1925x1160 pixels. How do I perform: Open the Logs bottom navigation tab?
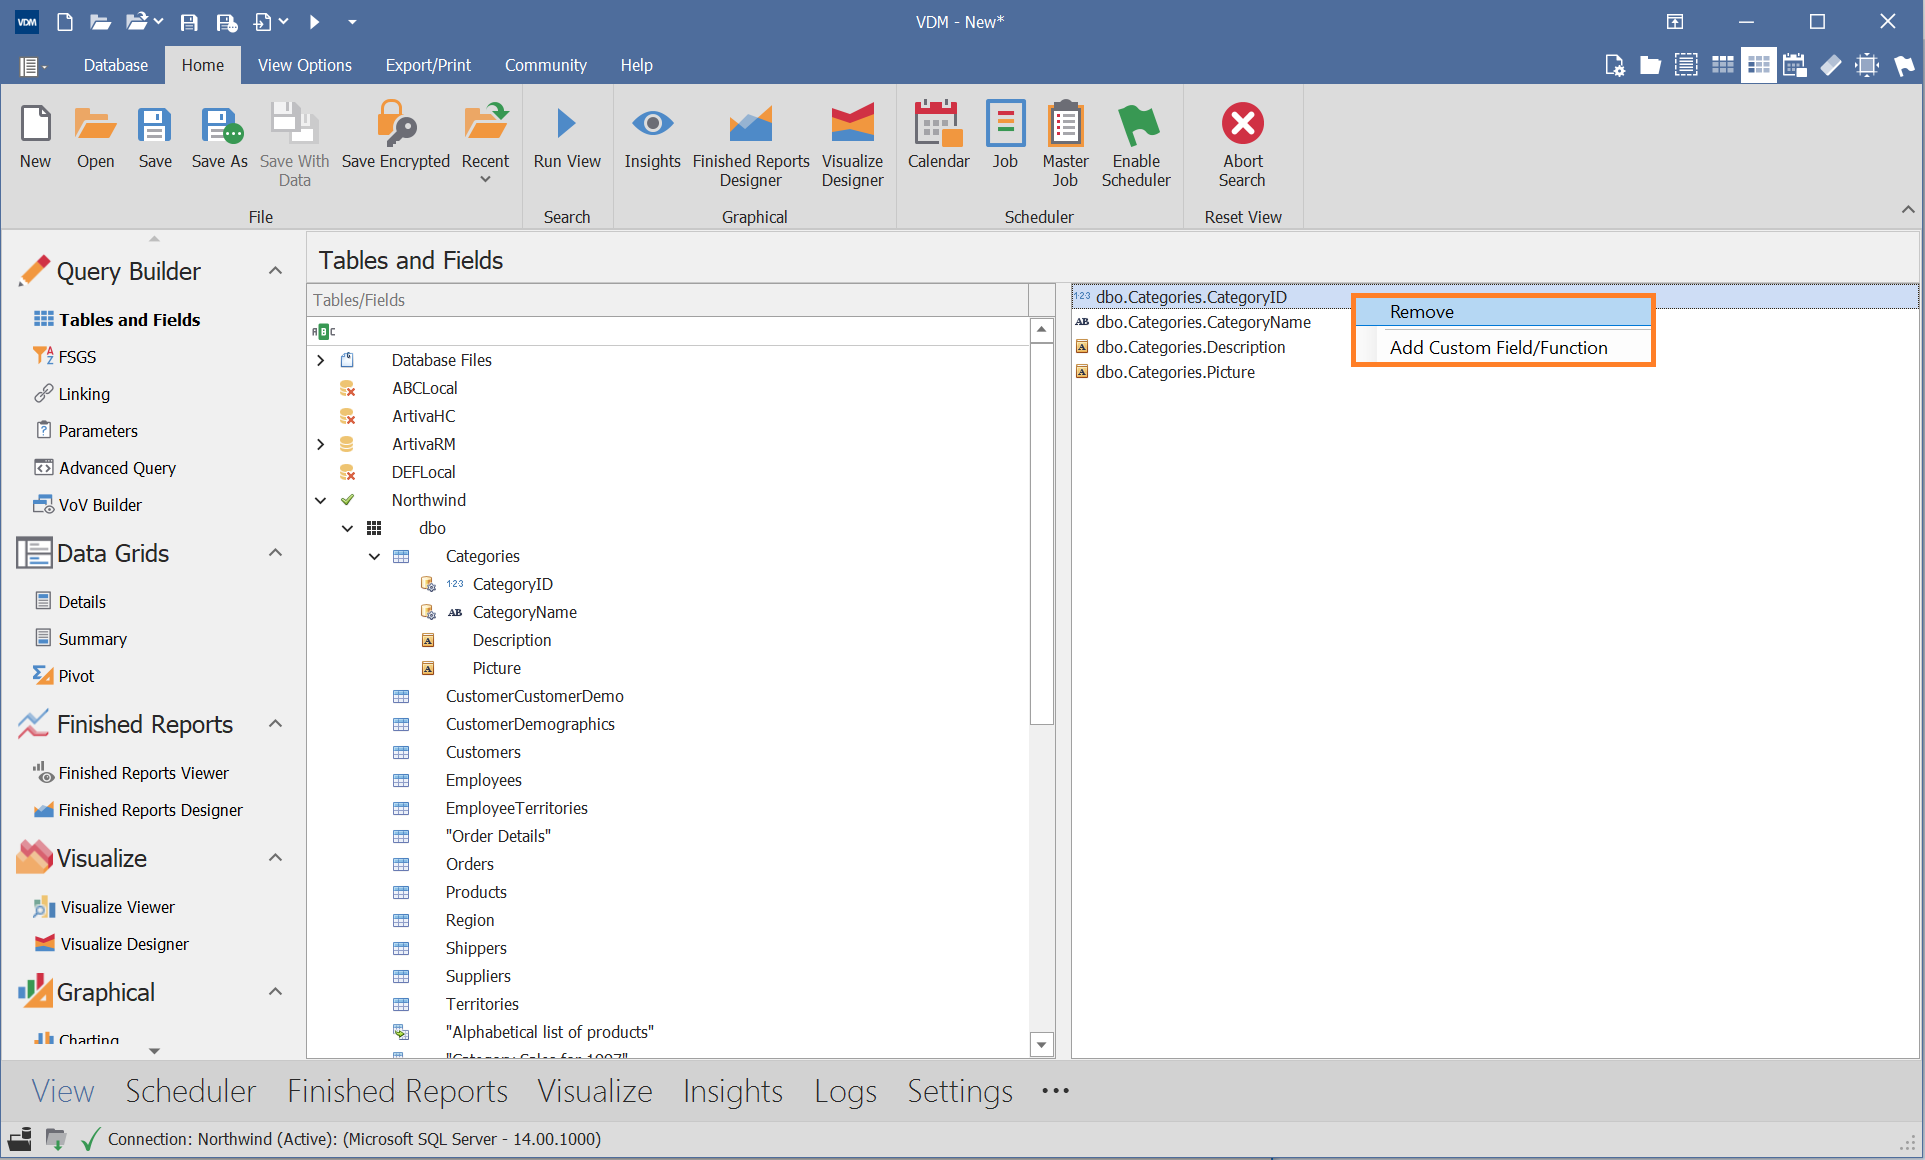(x=845, y=1091)
